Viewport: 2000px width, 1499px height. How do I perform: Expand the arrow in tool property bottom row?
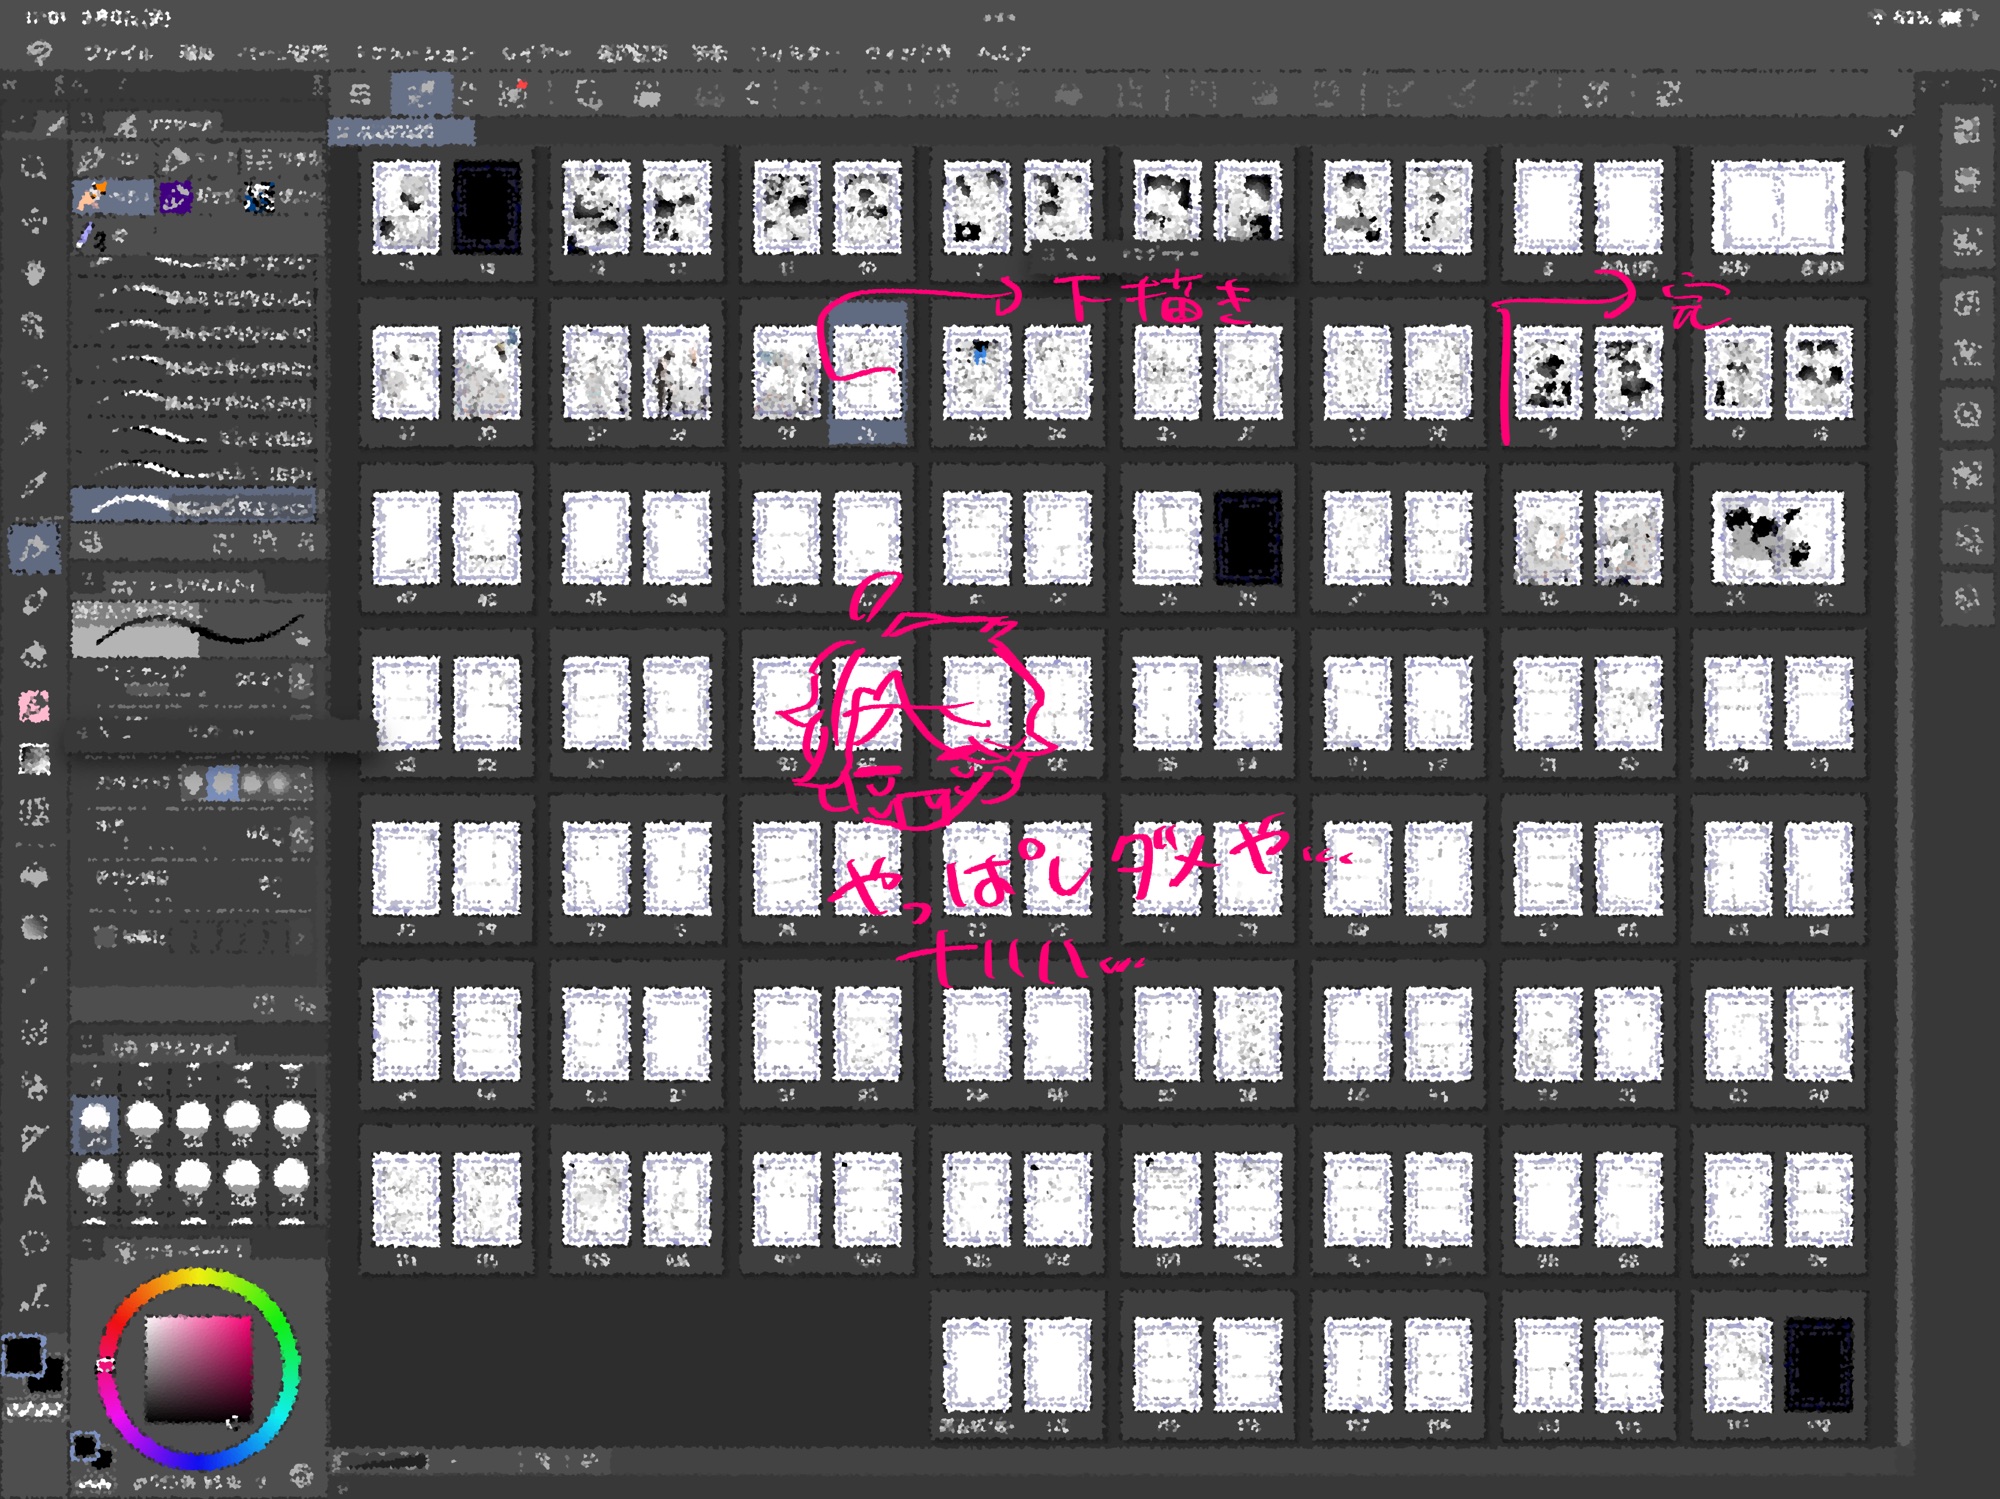tap(300, 937)
